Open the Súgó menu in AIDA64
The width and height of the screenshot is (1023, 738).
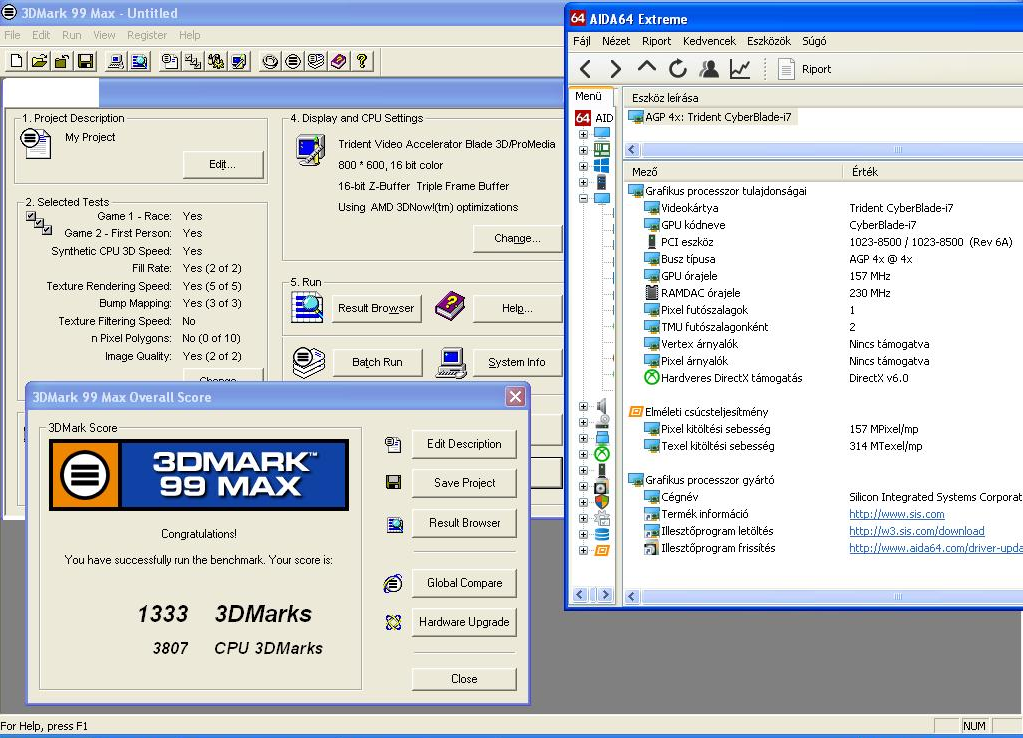pyautogui.click(x=814, y=41)
